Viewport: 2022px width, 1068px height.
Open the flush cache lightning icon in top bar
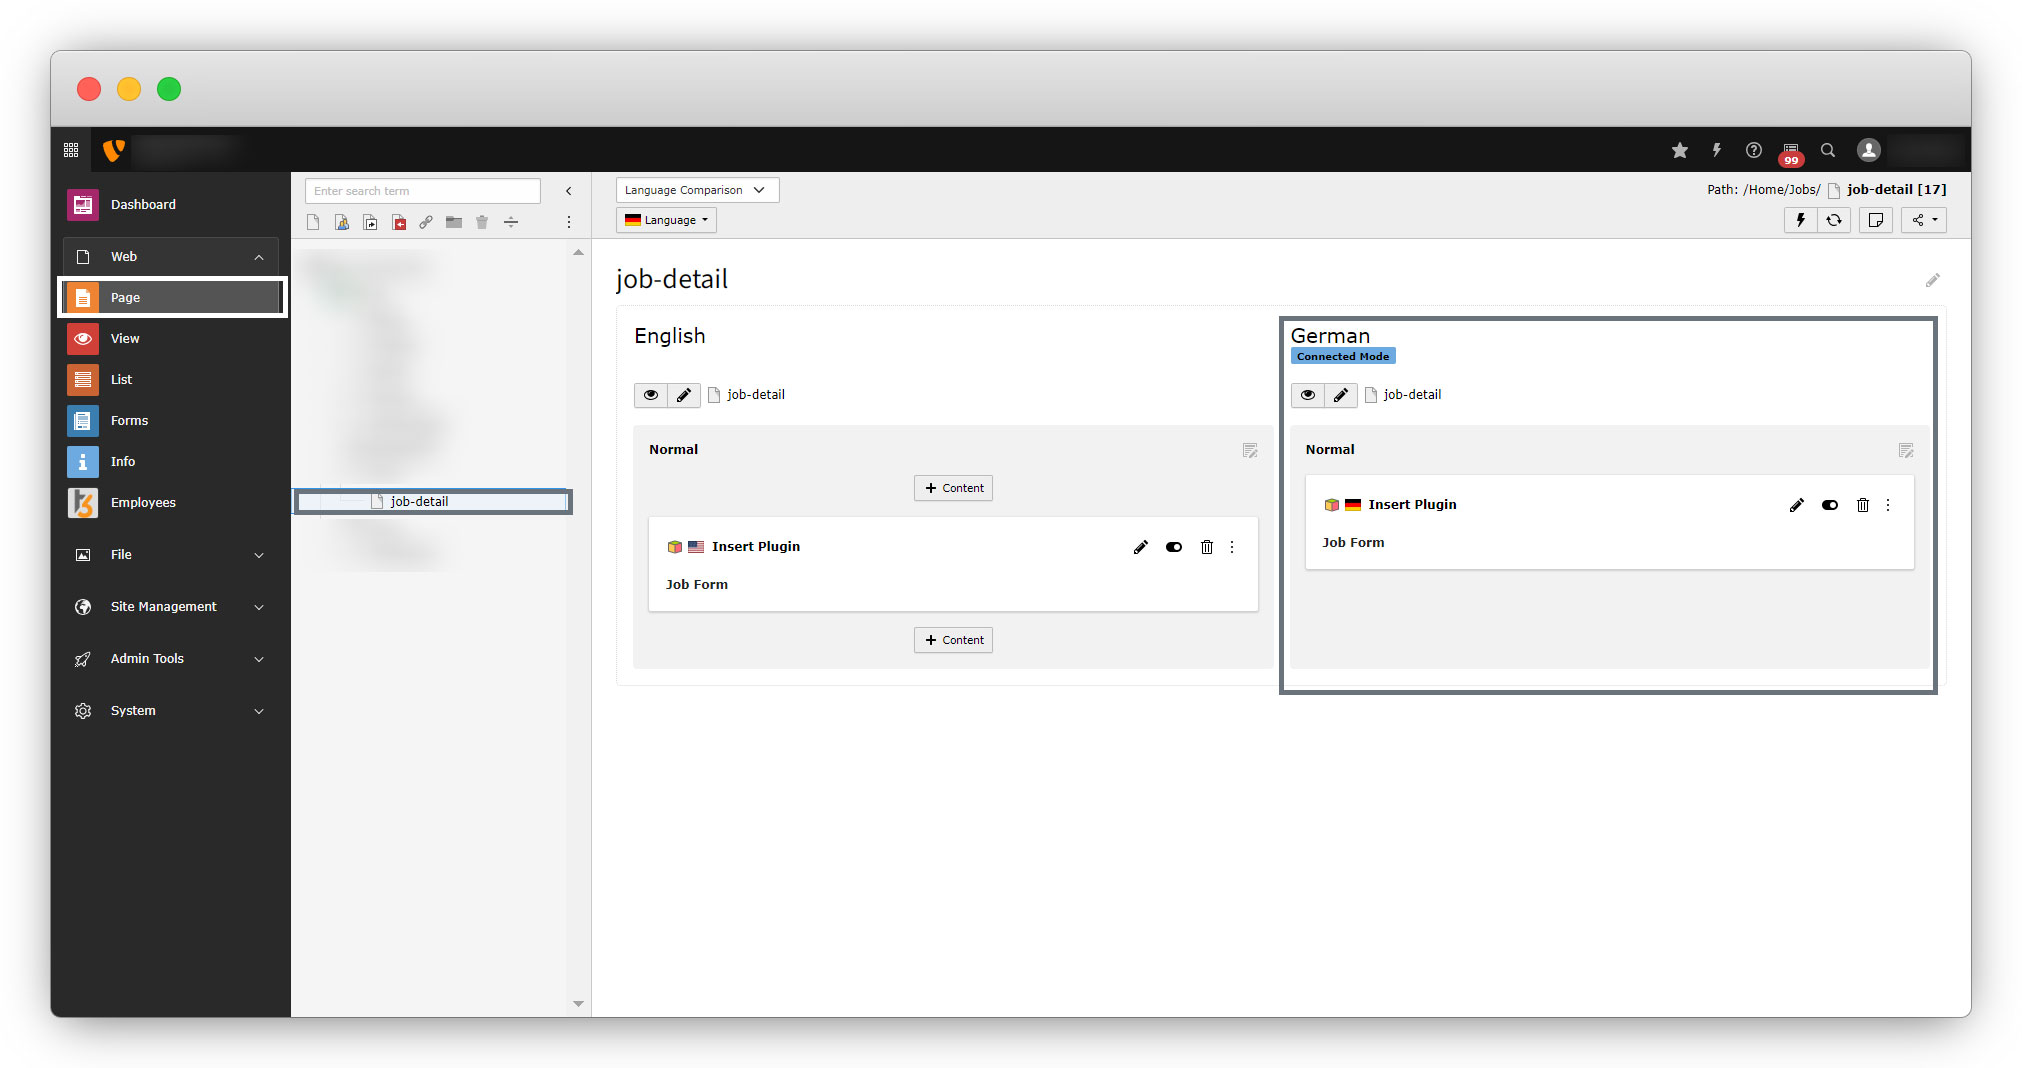pyautogui.click(x=1716, y=150)
